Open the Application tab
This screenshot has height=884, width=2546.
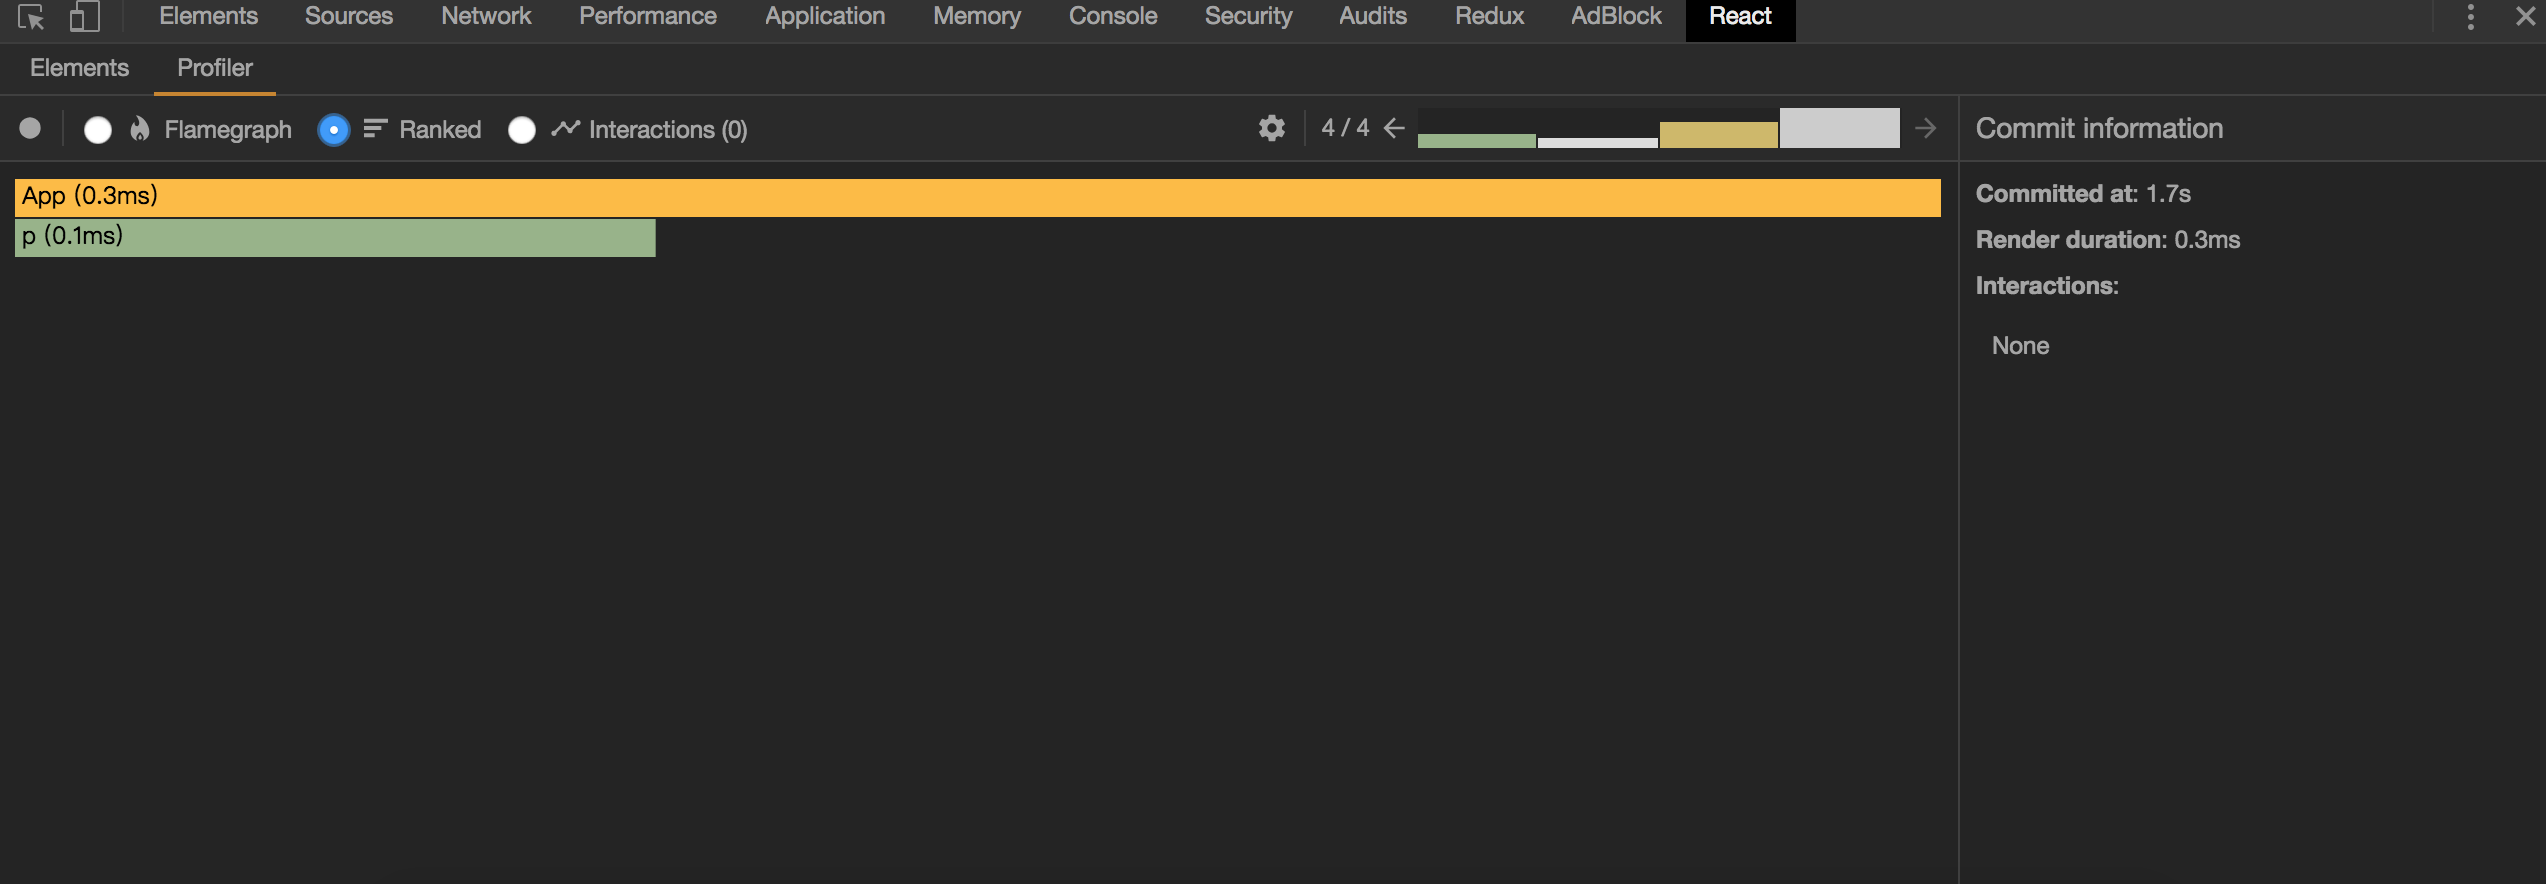pos(825,16)
